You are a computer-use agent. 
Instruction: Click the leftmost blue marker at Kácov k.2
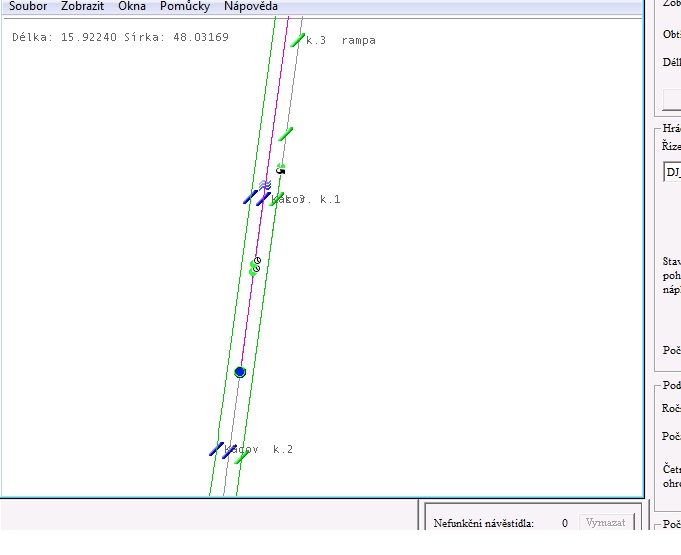[216, 449]
